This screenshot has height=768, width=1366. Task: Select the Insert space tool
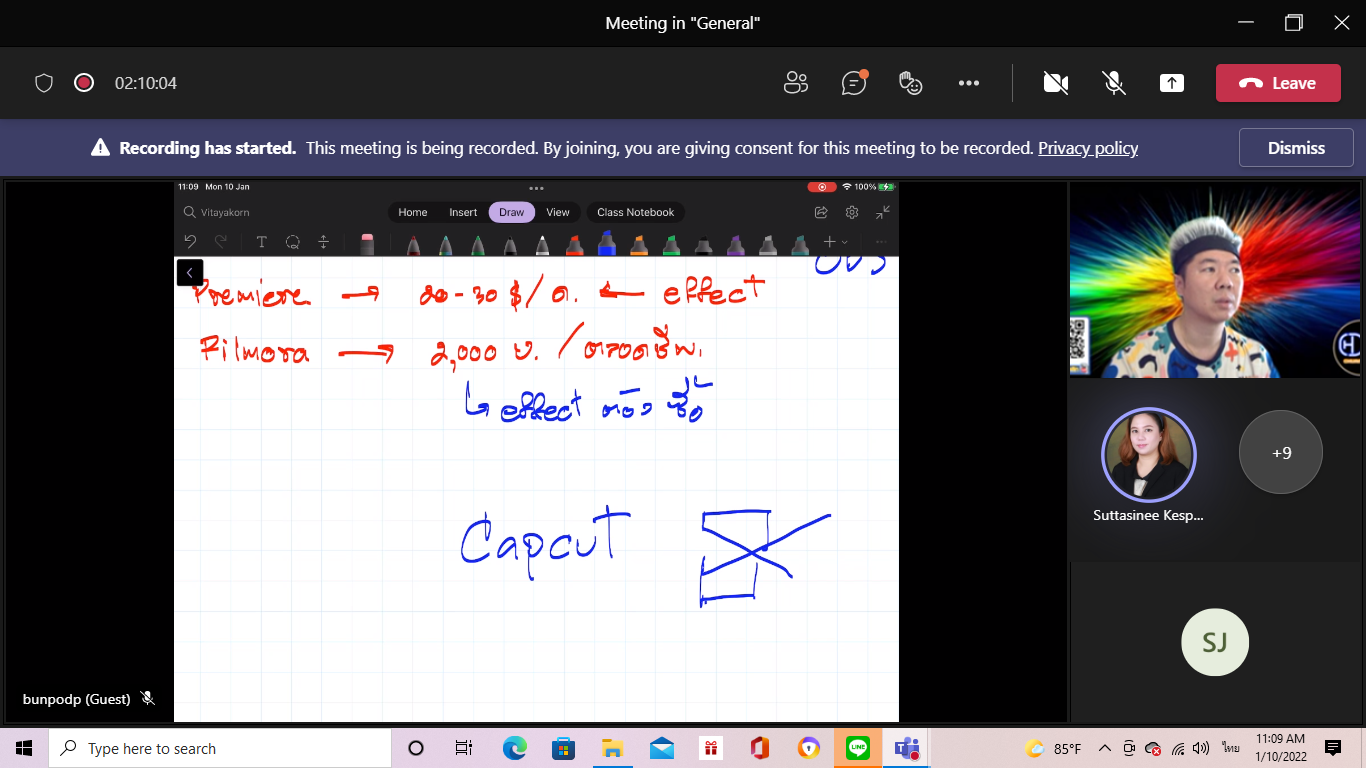323,242
